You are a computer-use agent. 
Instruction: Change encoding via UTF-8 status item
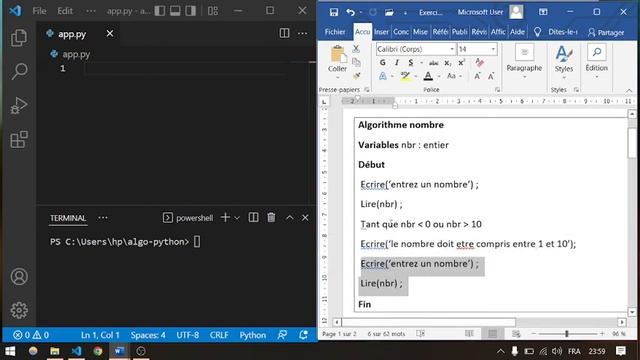pos(187,335)
